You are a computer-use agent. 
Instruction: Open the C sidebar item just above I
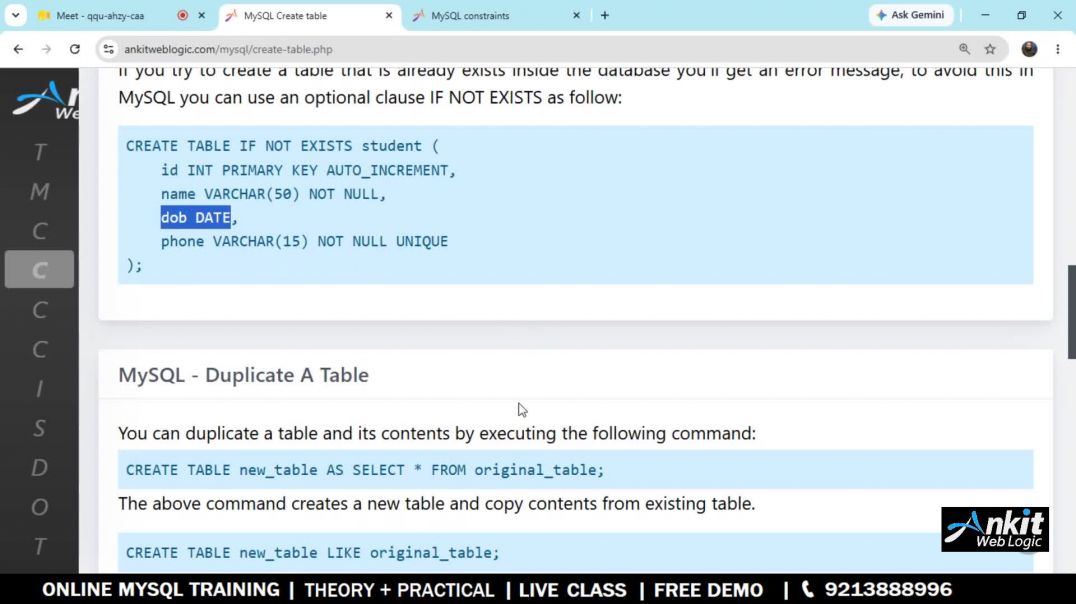click(x=40, y=349)
